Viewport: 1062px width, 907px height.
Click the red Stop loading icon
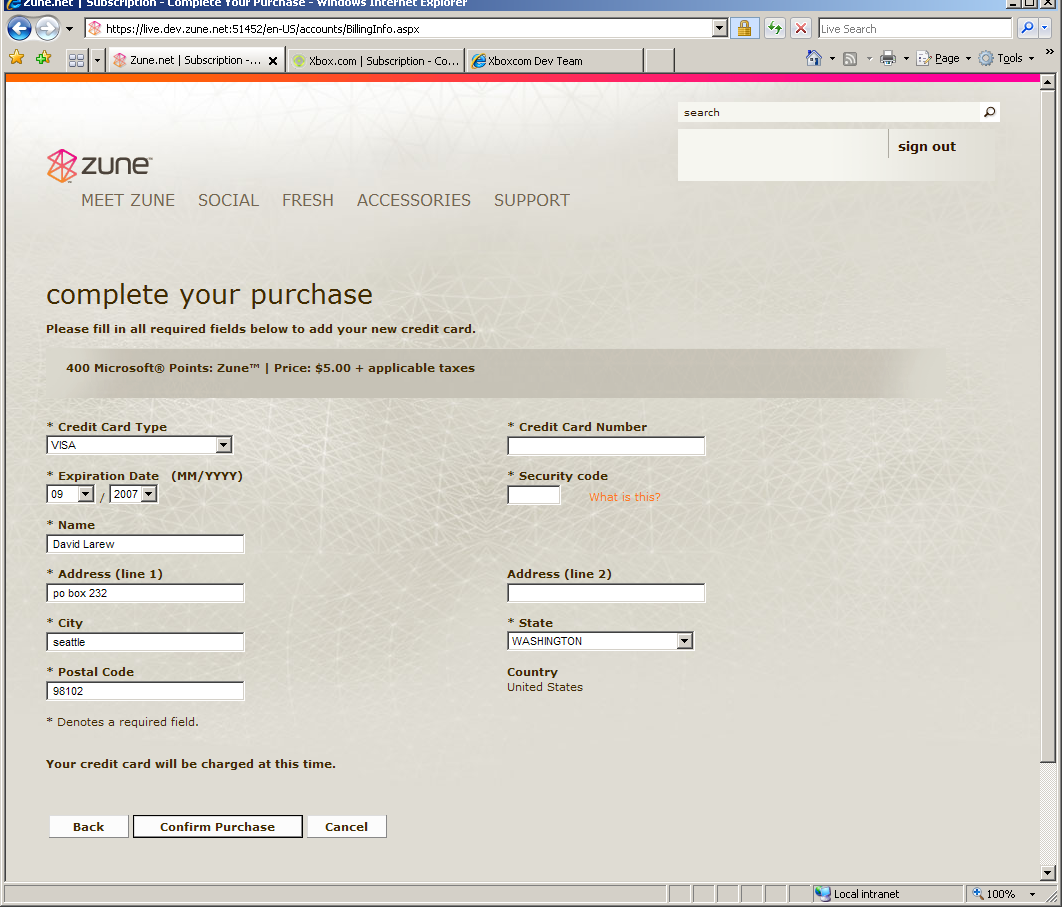(801, 28)
